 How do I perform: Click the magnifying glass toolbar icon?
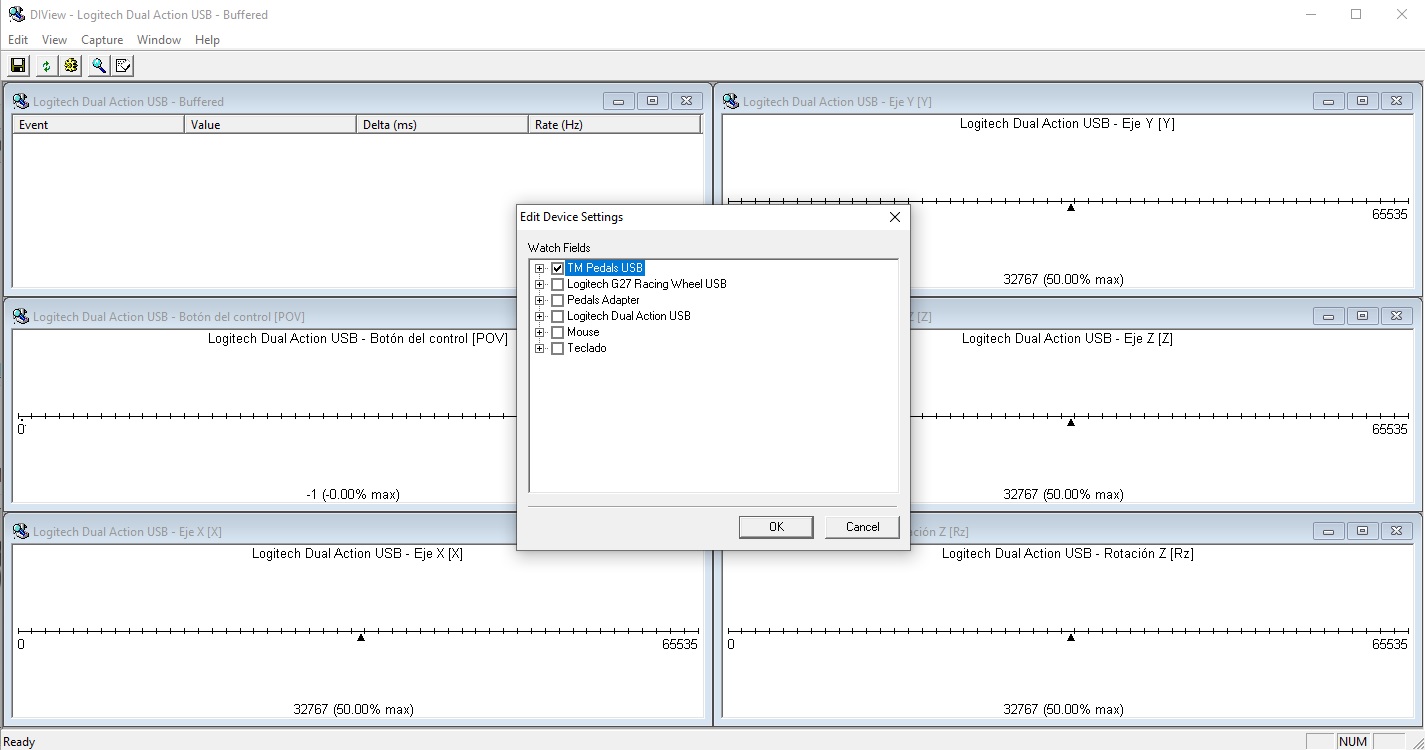[x=98, y=66]
